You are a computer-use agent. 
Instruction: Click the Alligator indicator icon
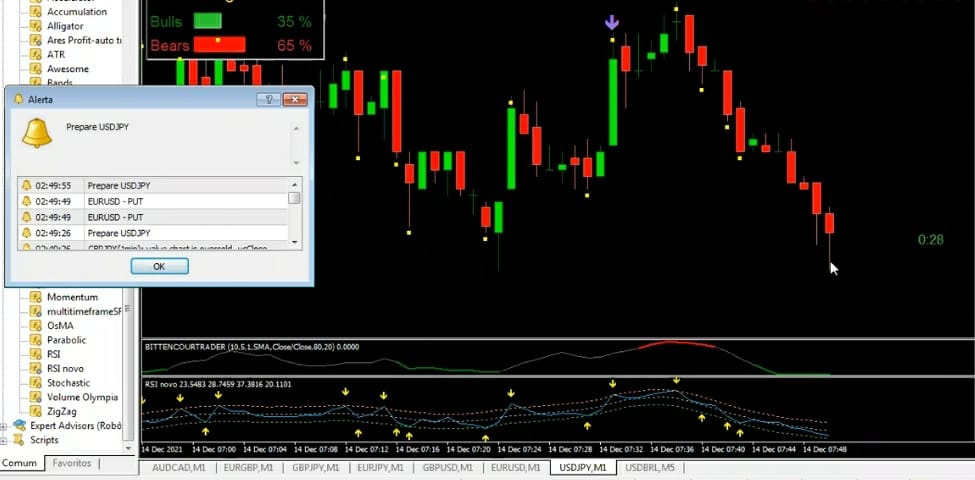pyautogui.click(x=35, y=26)
